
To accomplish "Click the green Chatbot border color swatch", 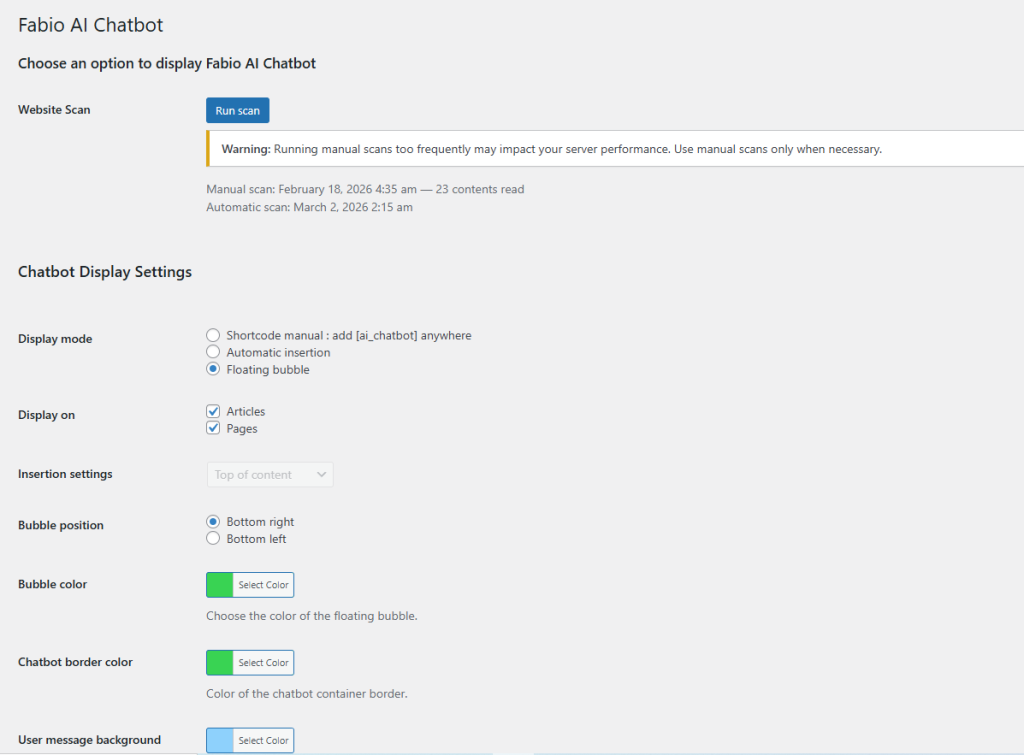I will 220,663.
